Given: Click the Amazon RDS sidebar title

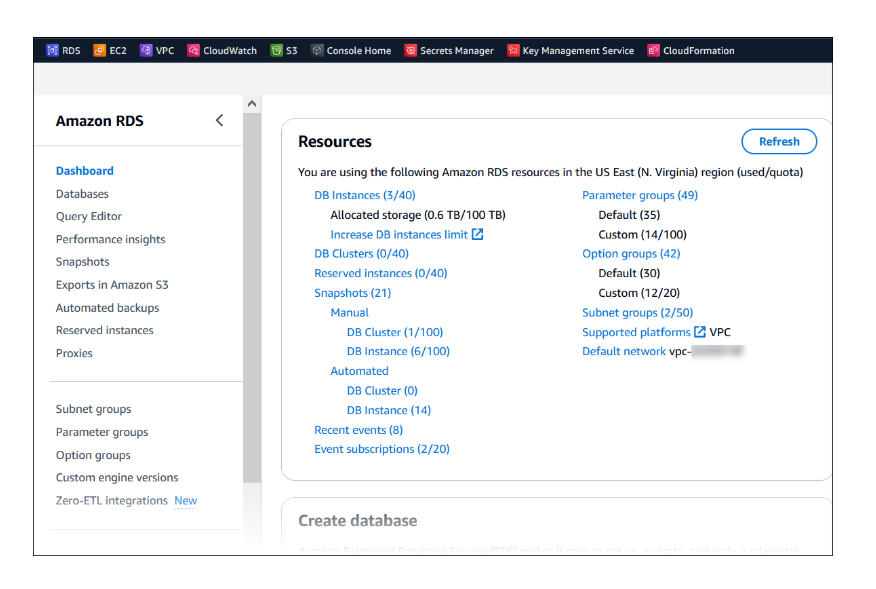Looking at the screenshot, I should tap(99, 121).
